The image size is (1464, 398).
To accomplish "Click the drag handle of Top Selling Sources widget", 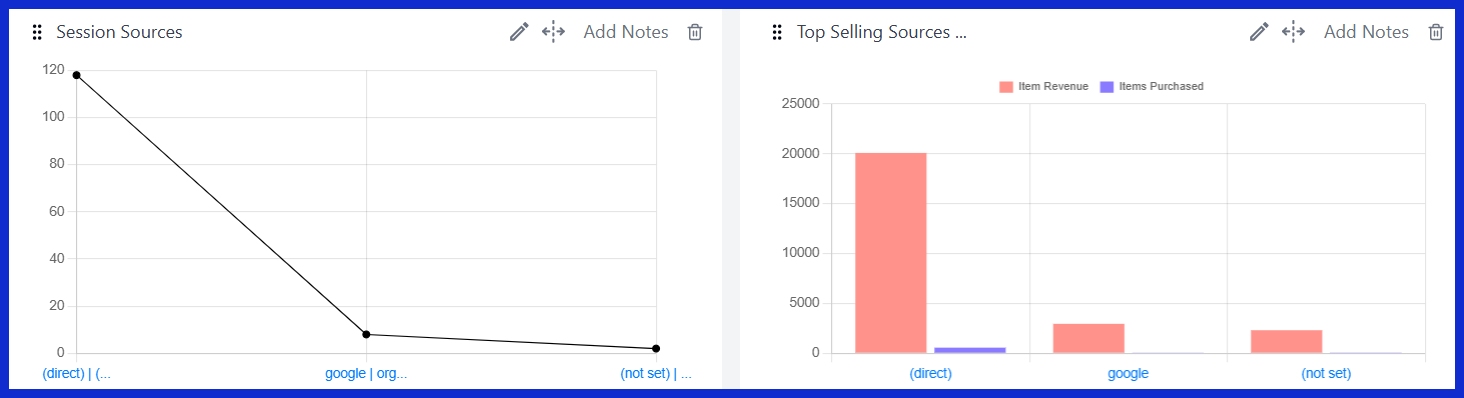I will tap(777, 33).
